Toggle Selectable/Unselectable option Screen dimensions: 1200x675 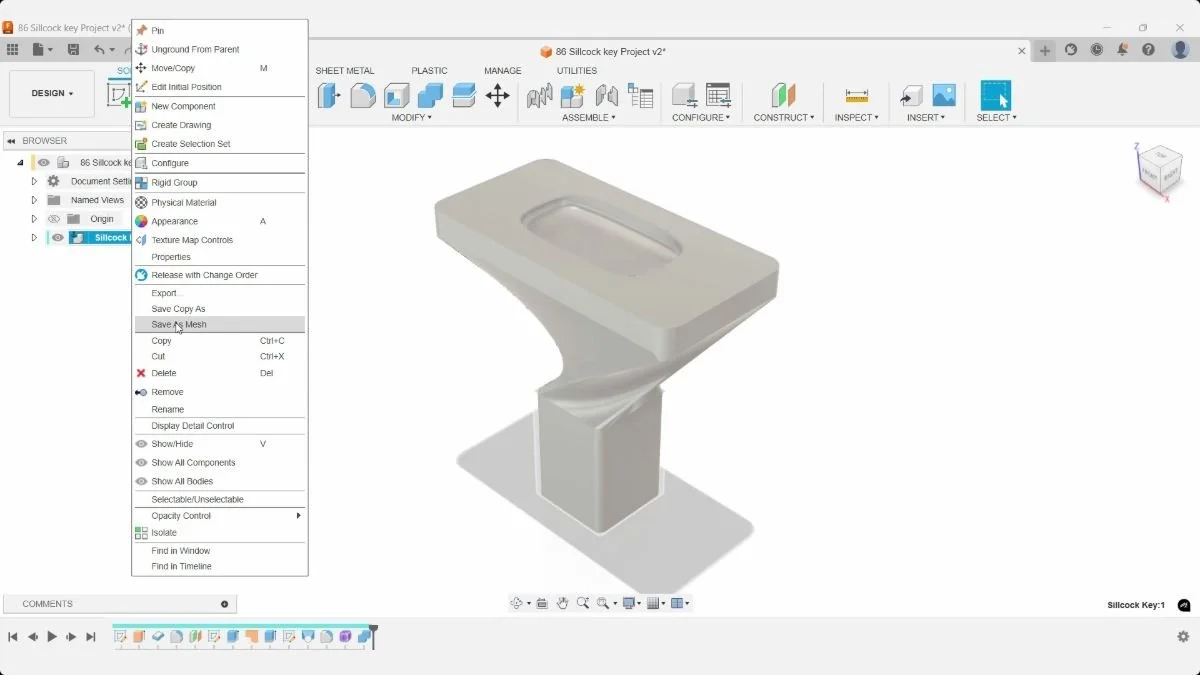coord(220,499)
